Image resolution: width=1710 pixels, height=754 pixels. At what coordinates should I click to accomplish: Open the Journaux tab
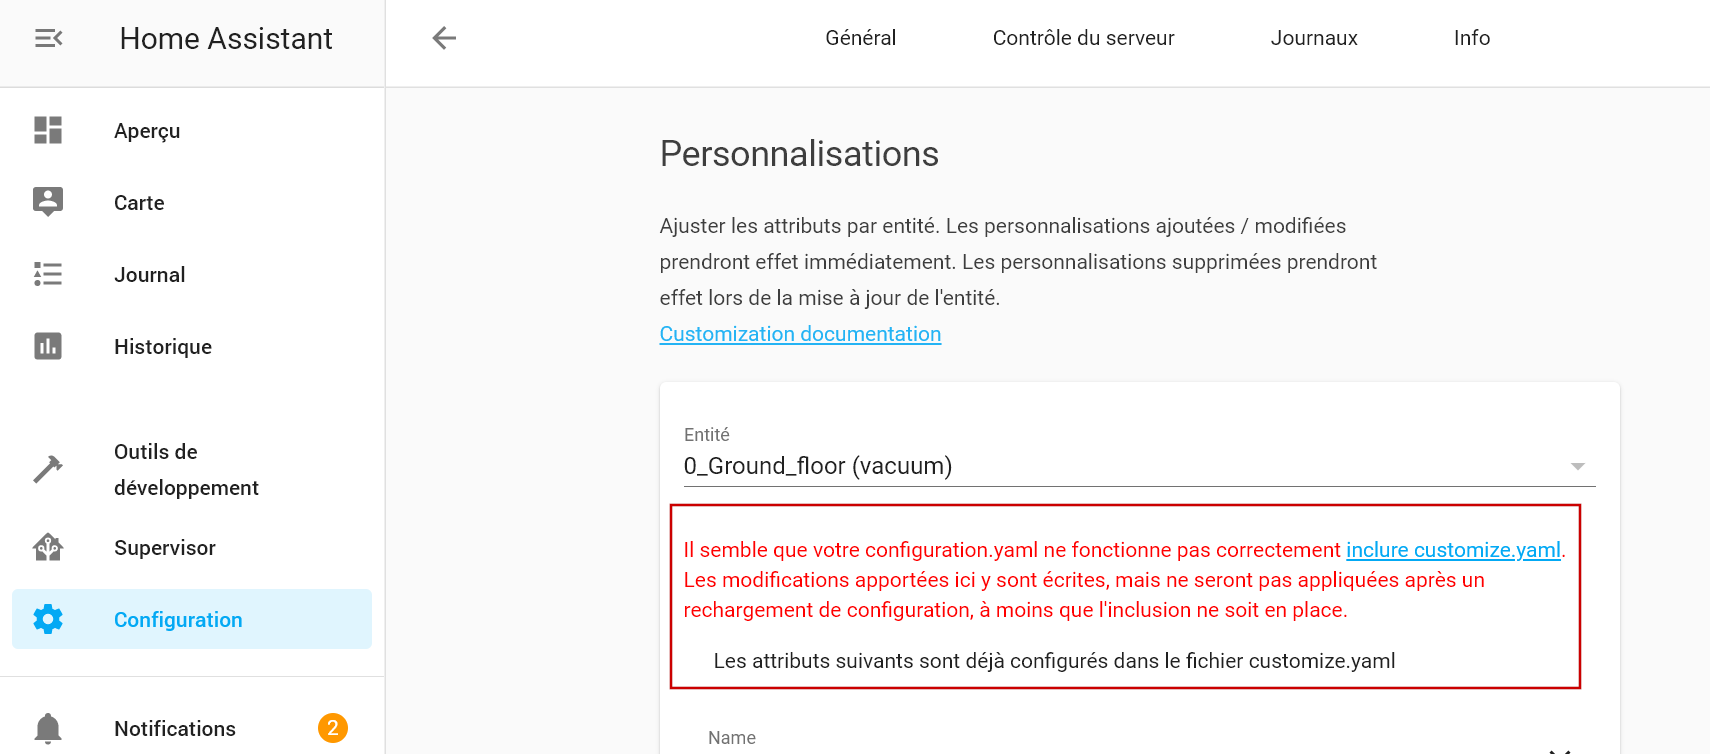pyautogui.click(x=1313, y=38)
